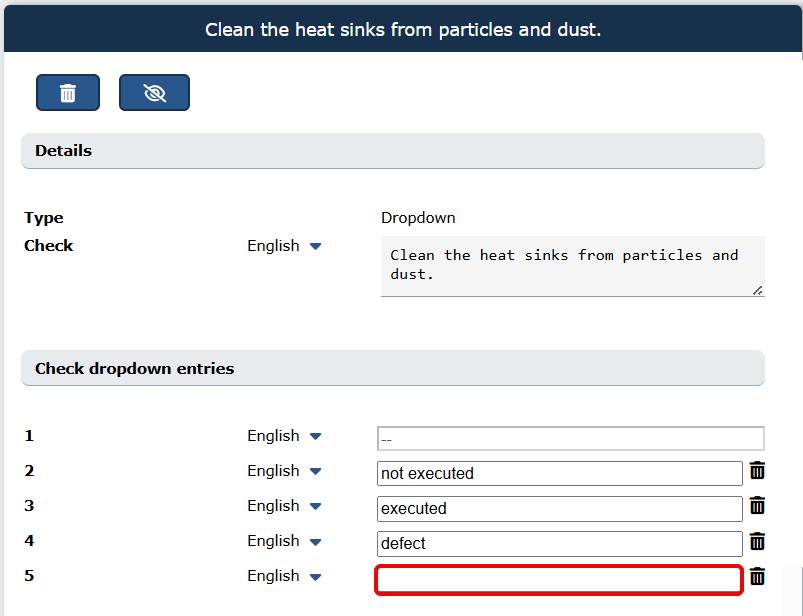Open English language dropdown for entry 2

(284, 471)
